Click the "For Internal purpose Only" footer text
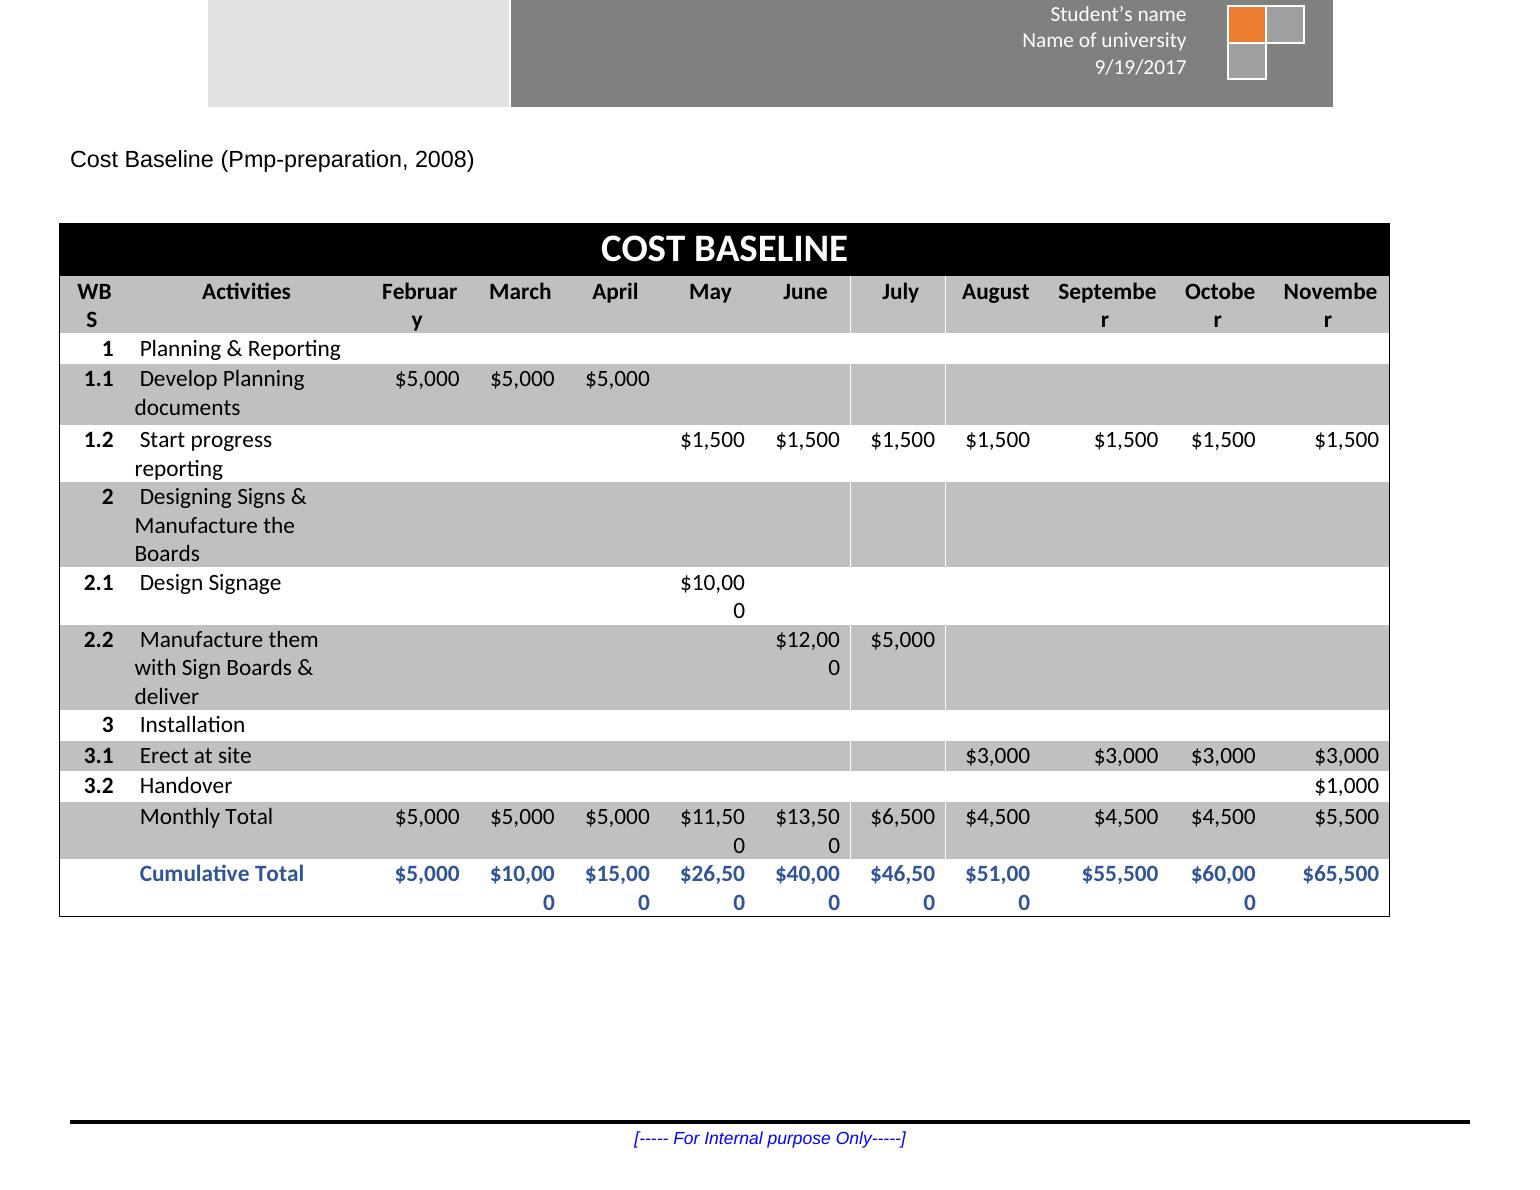This screenshot has width=1540, height=1190. pos(769,1138)
